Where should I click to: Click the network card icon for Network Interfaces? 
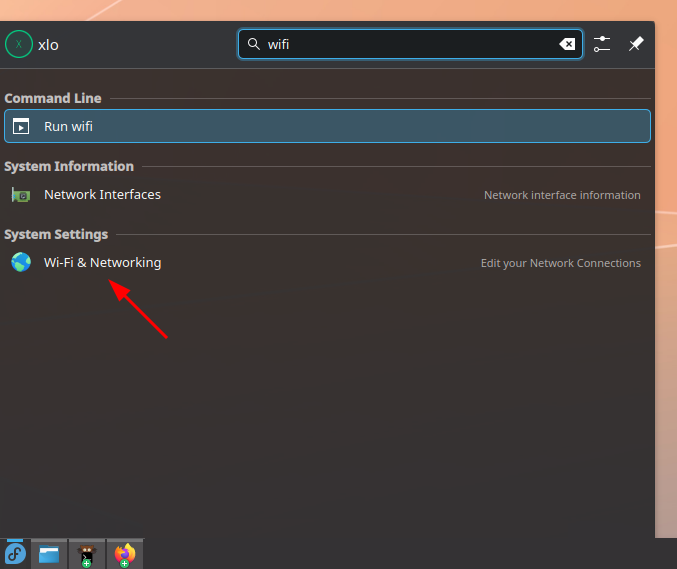click(x=21, y=195)
